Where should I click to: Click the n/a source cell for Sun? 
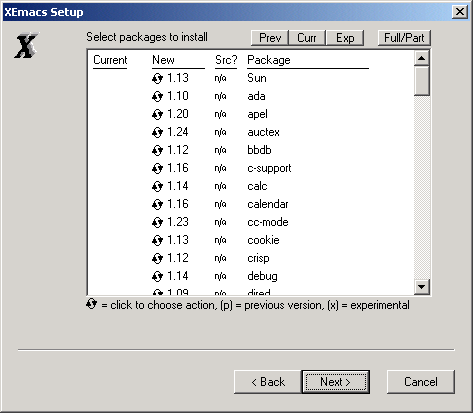click(x=220, y=78)
